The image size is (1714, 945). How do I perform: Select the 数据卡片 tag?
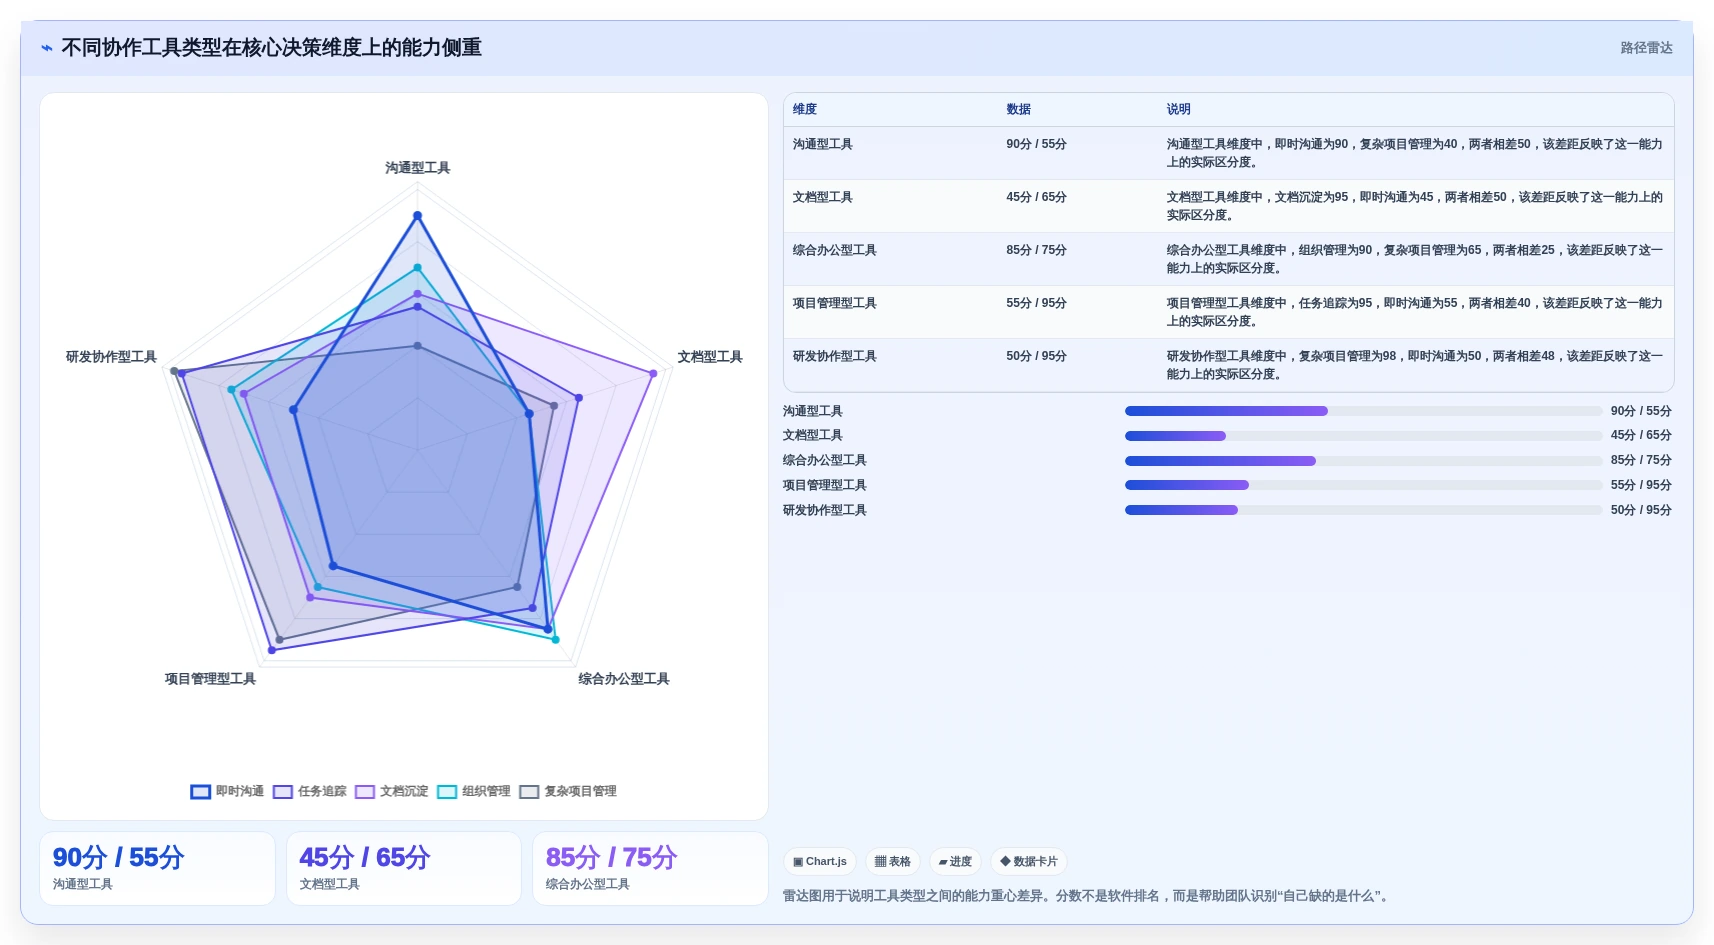coord(1029,861)
